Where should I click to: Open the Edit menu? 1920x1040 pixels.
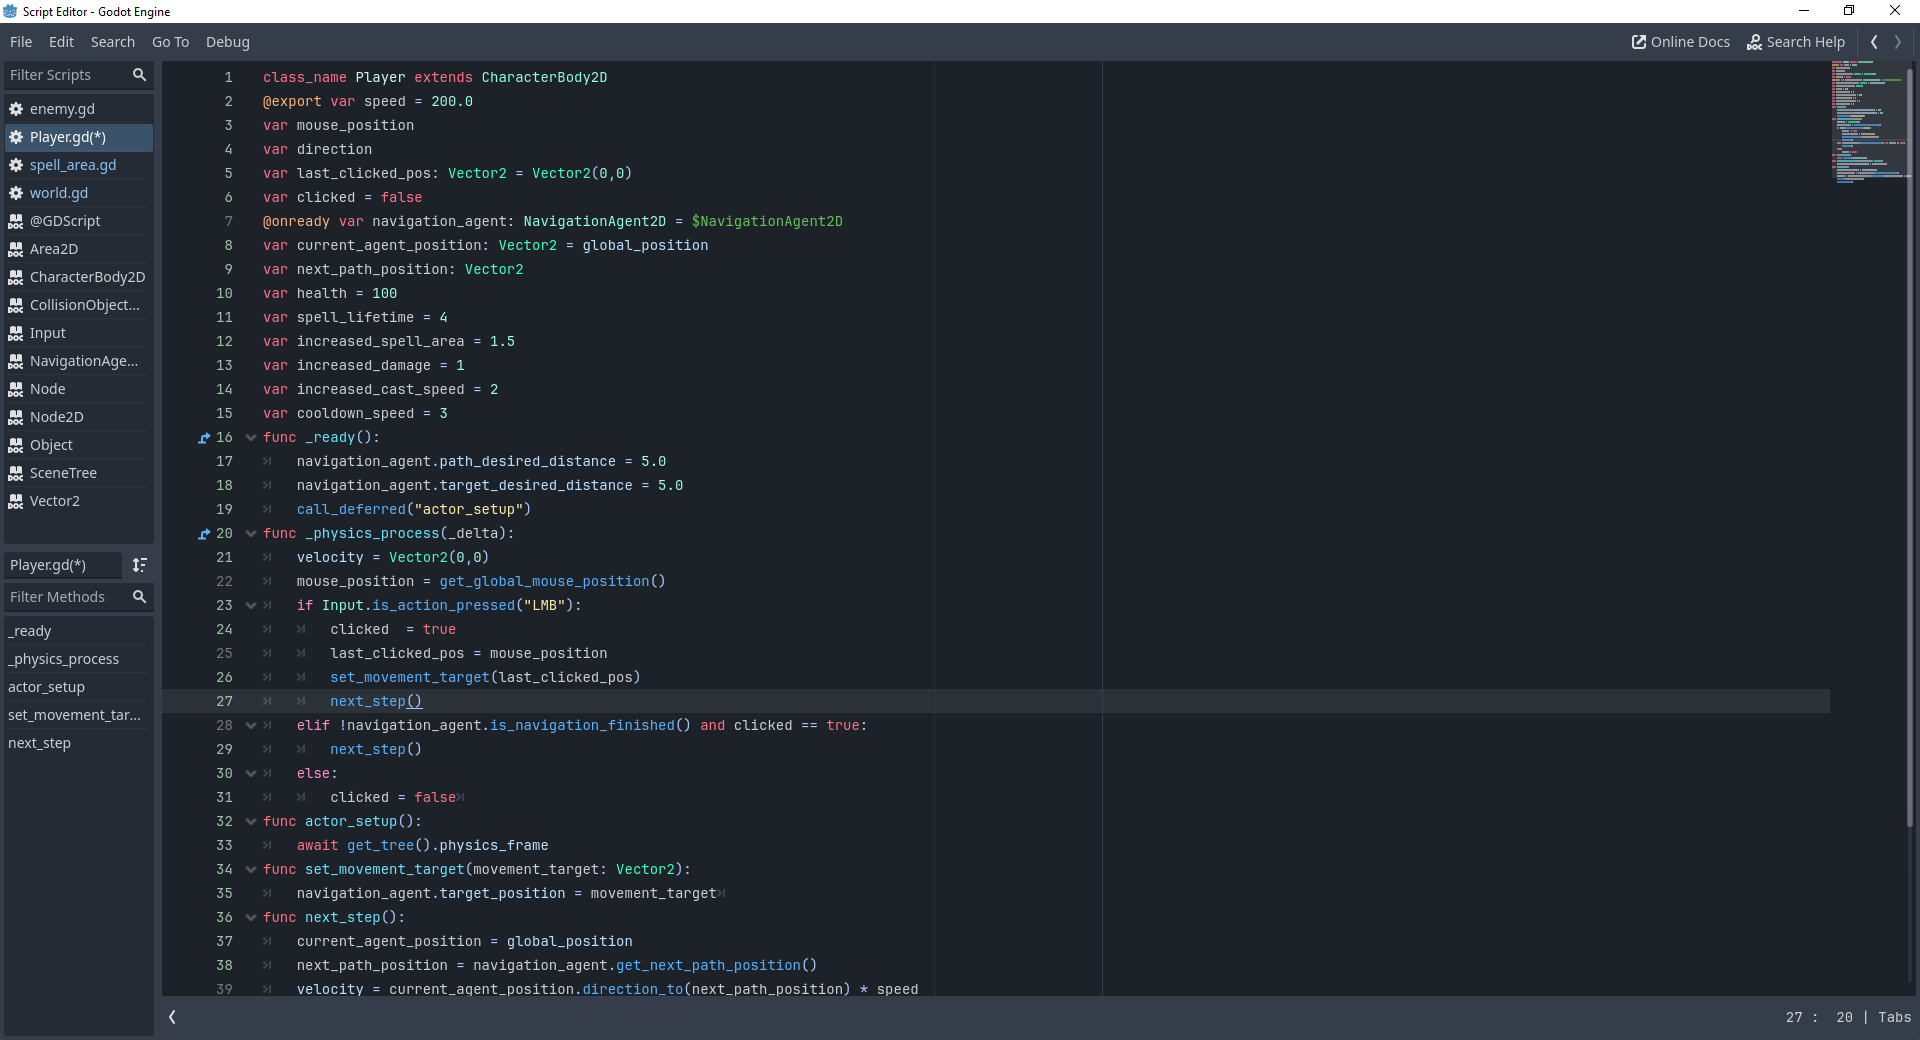(61, 42)
